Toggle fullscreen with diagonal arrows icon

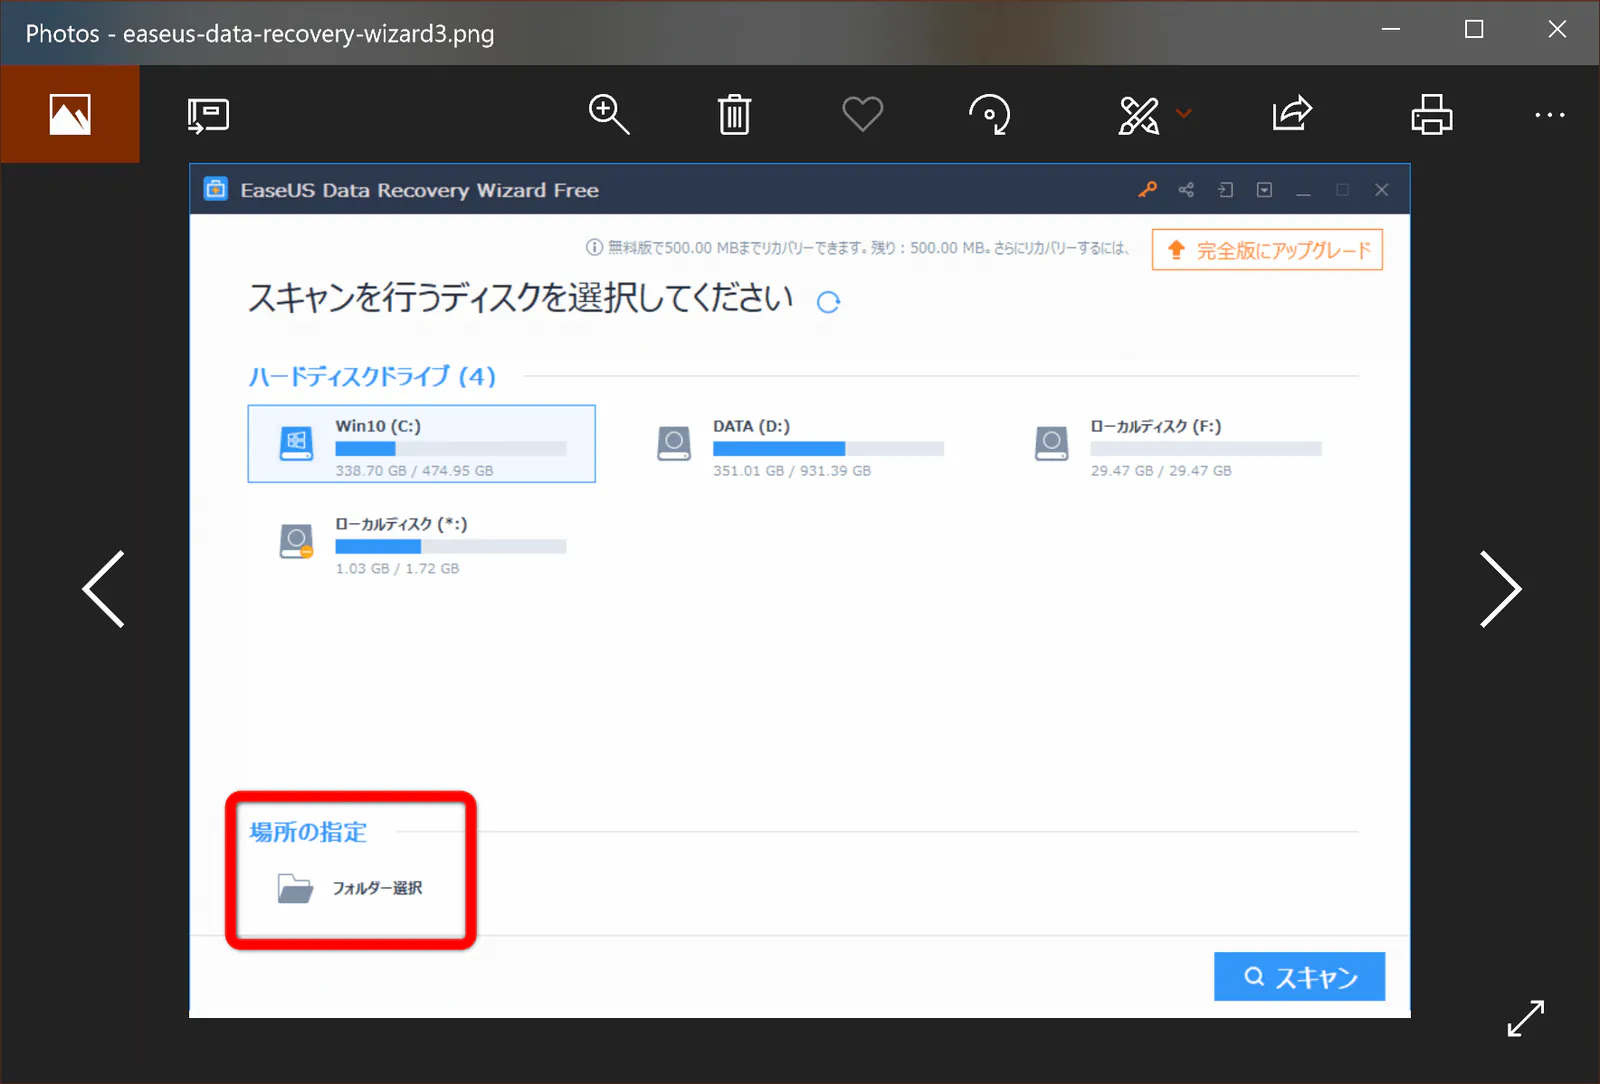click(1526, 1018)
